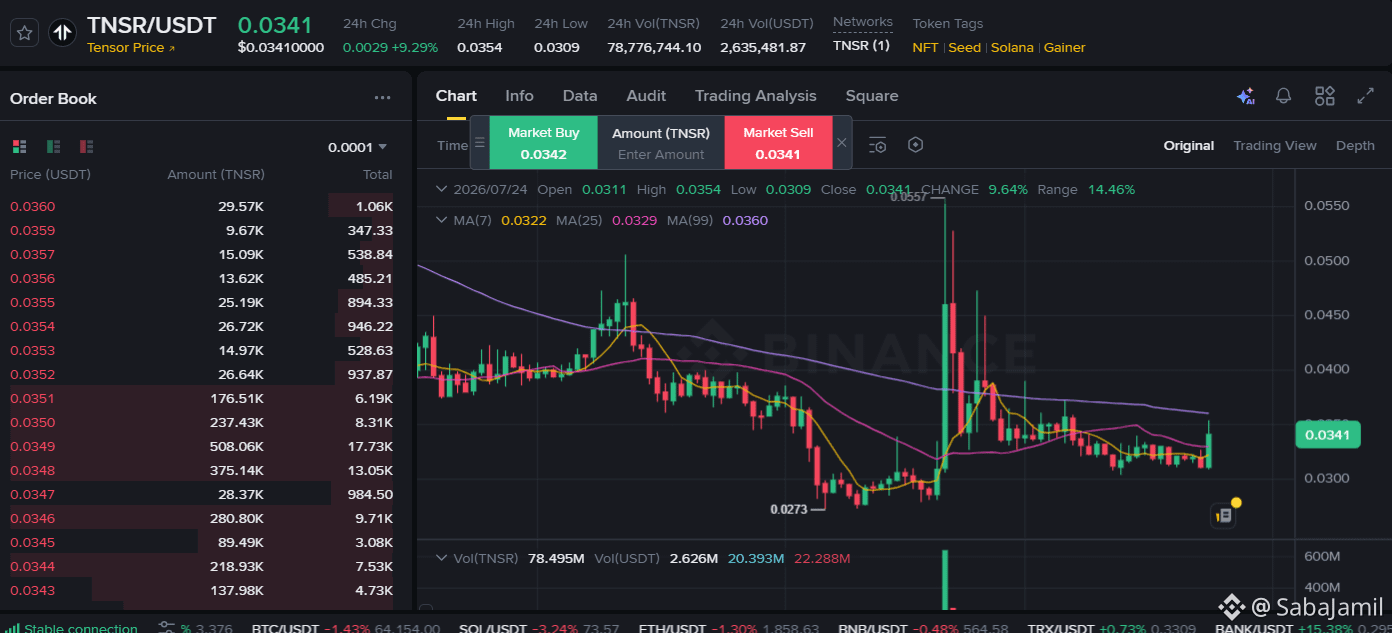Select the 0.0349 order book price

[32, 446]
